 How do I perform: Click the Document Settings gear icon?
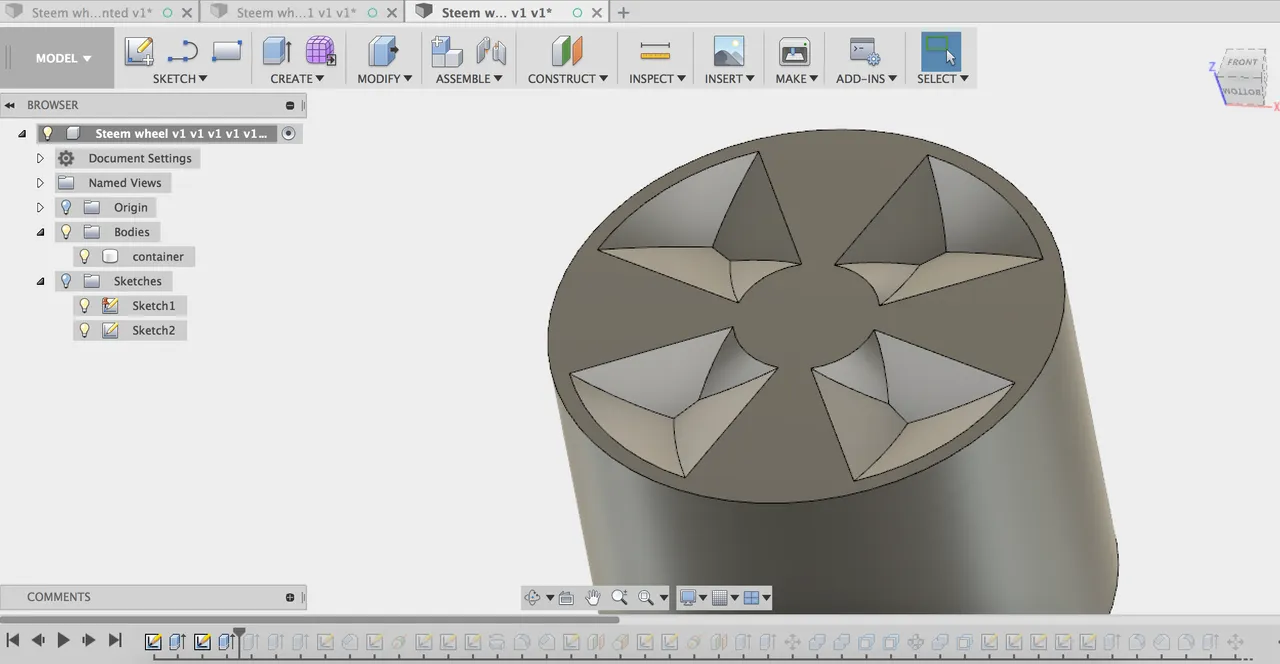point(66,158)
